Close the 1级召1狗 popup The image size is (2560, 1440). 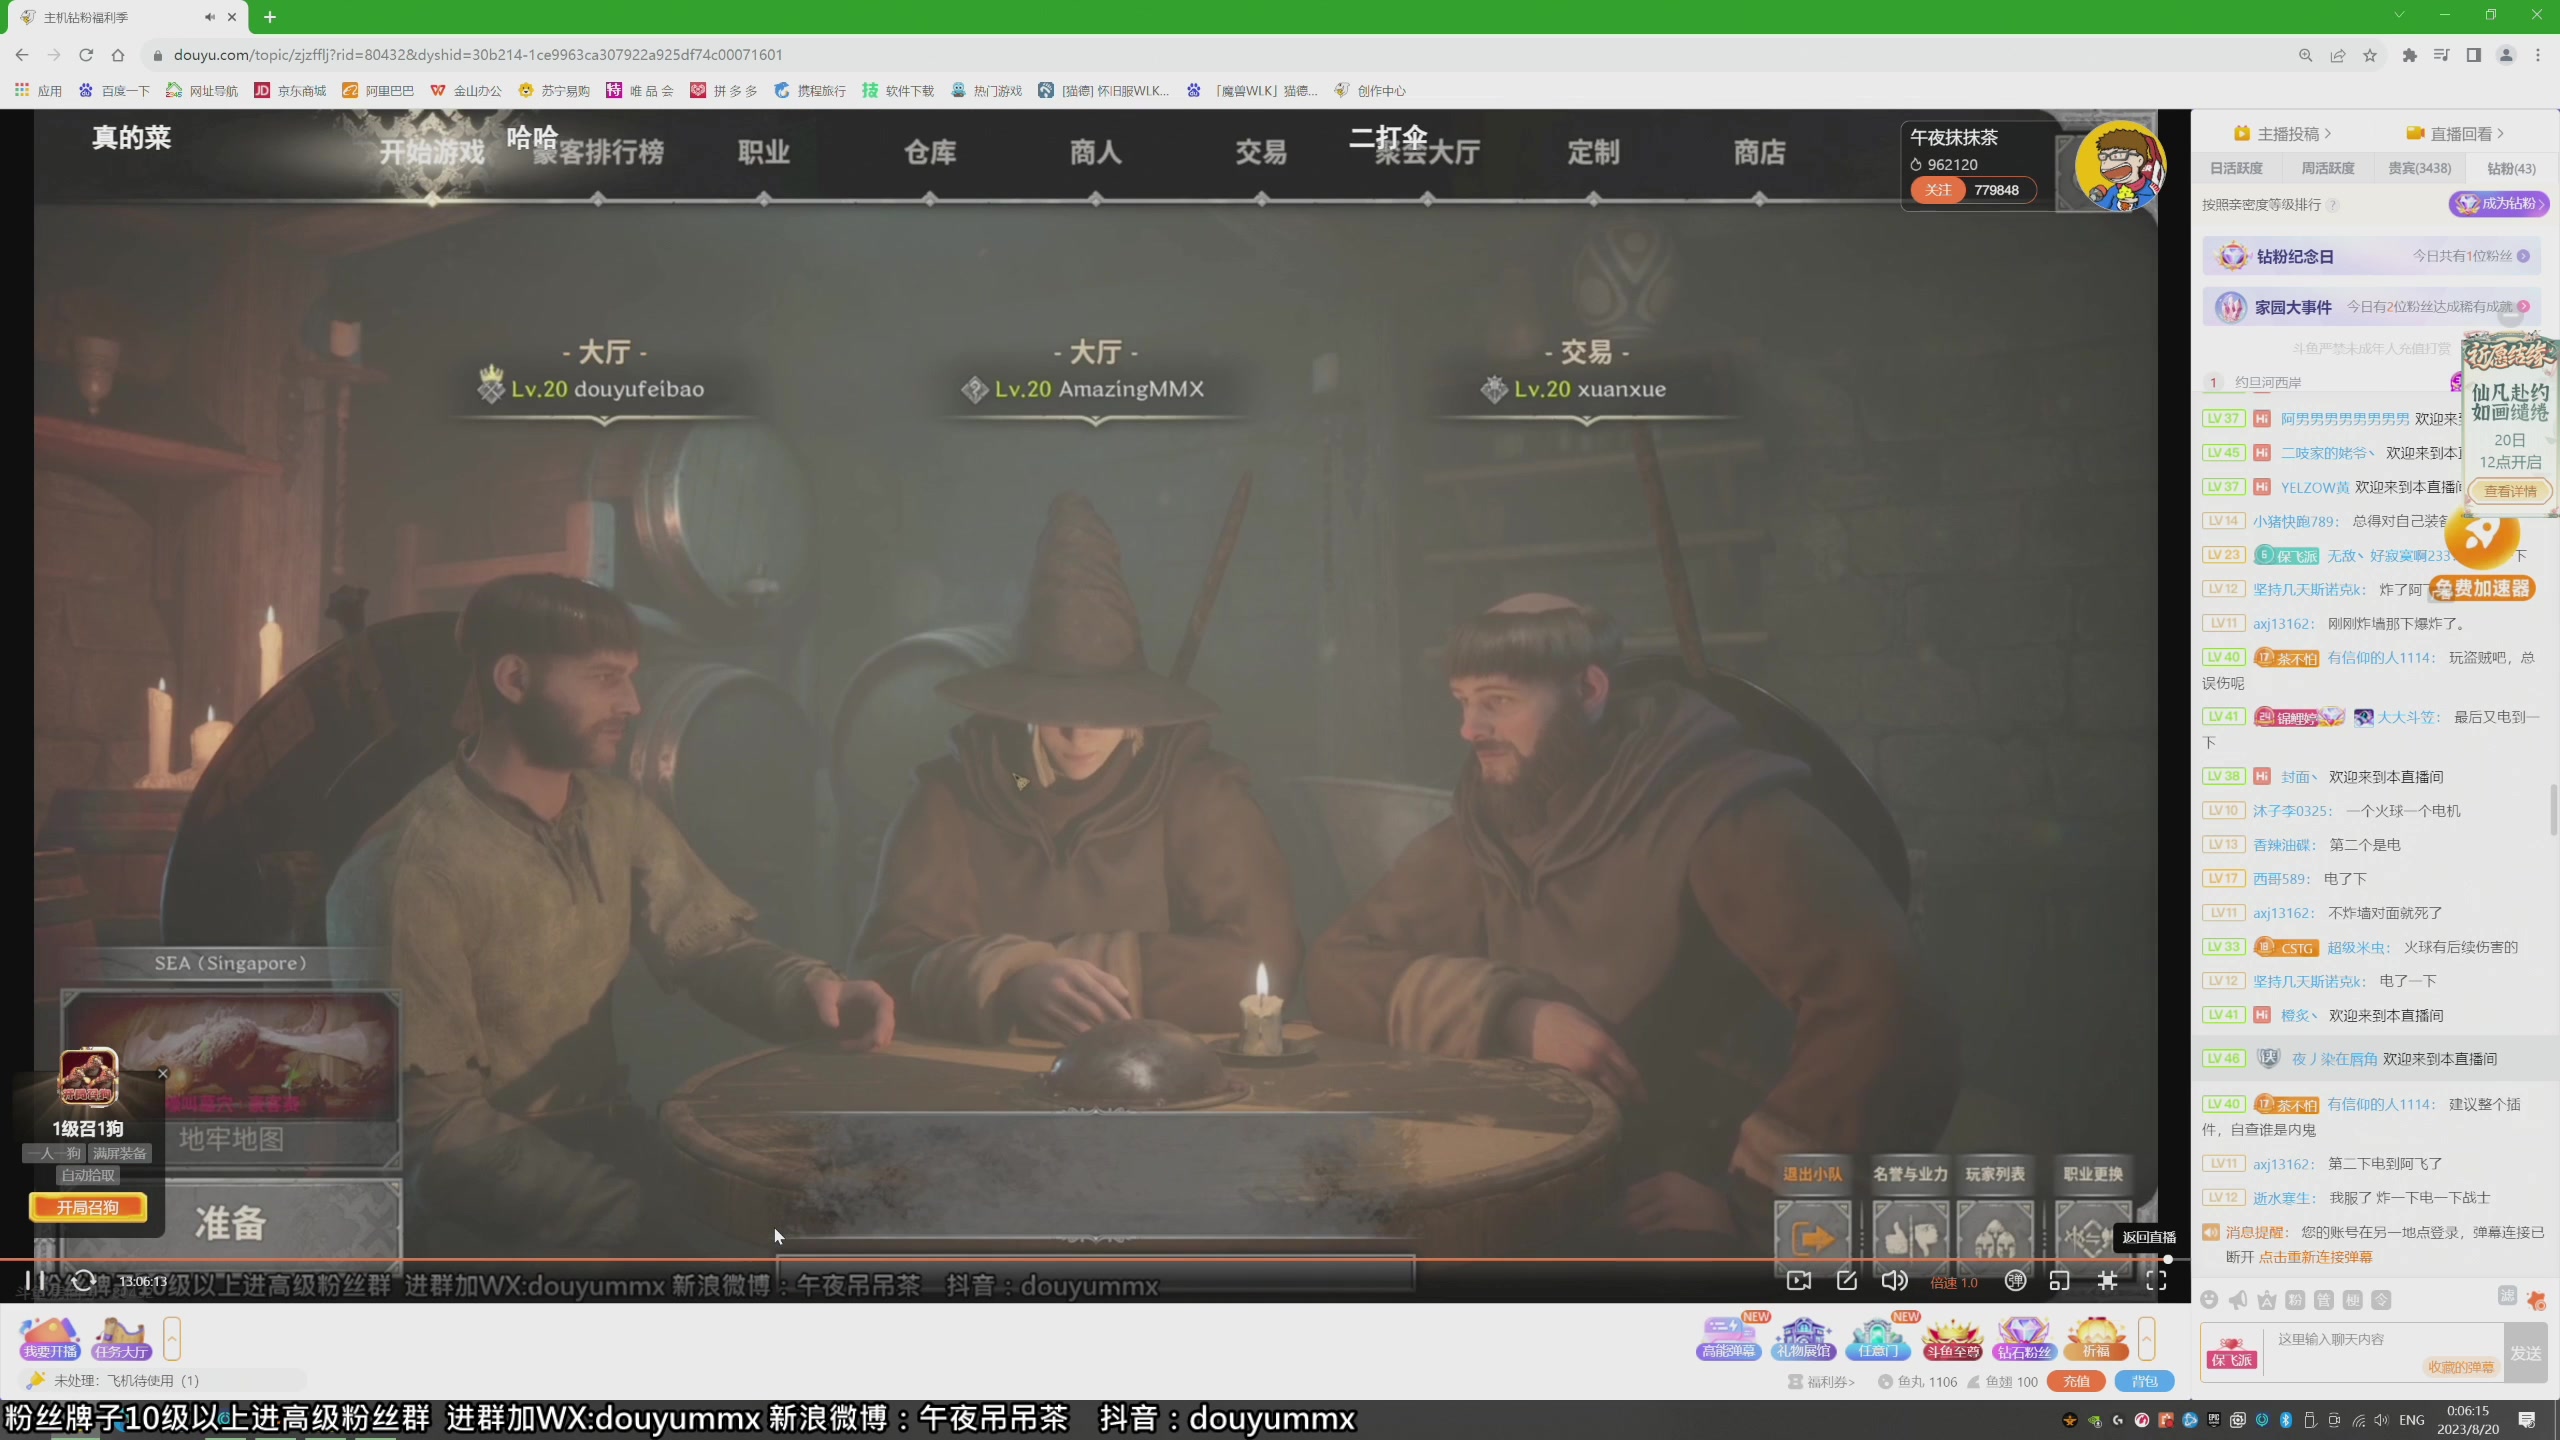(163, 1074)
